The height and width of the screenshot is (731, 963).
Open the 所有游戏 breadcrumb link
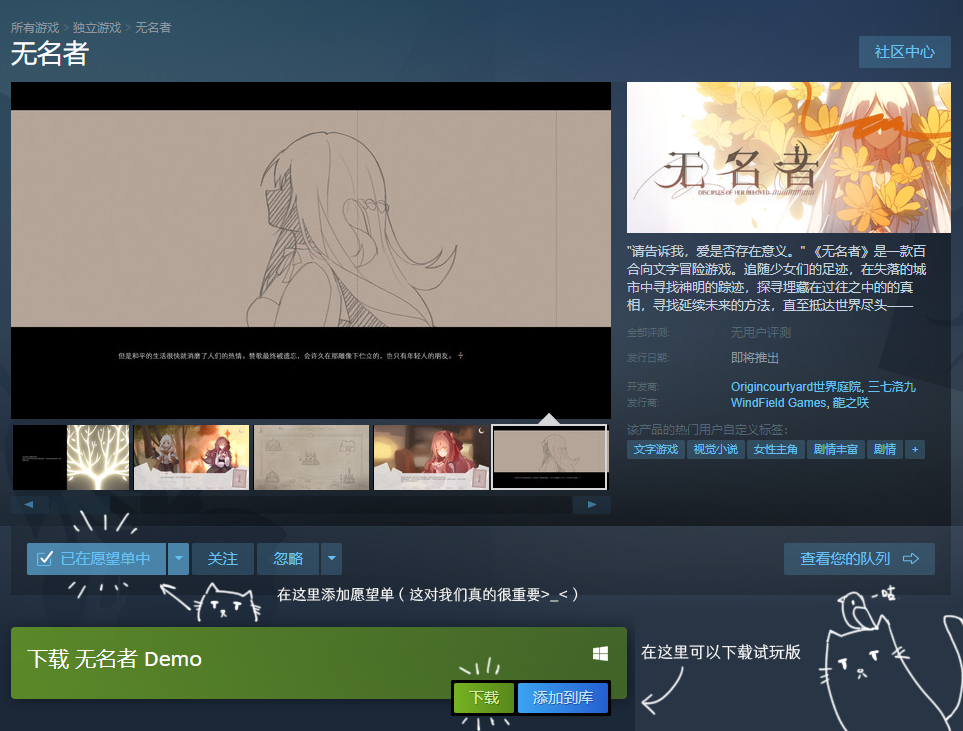tap(35, 28)
